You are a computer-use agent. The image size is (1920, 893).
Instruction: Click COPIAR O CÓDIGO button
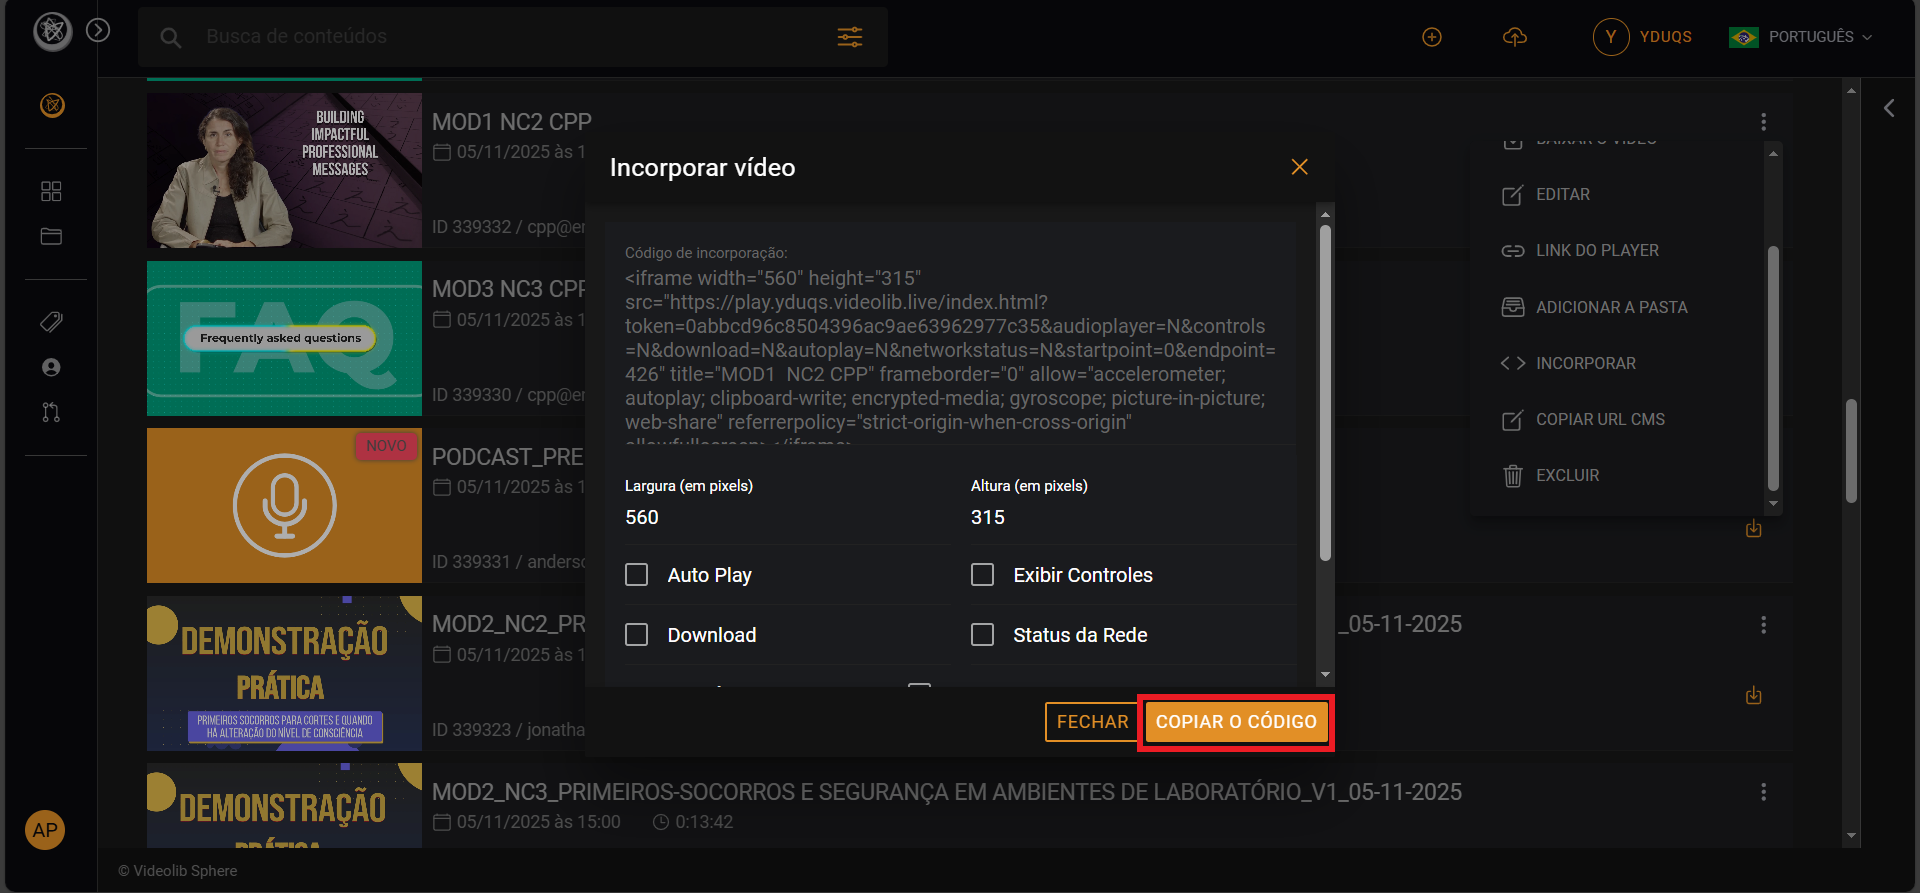[1236, 722]
